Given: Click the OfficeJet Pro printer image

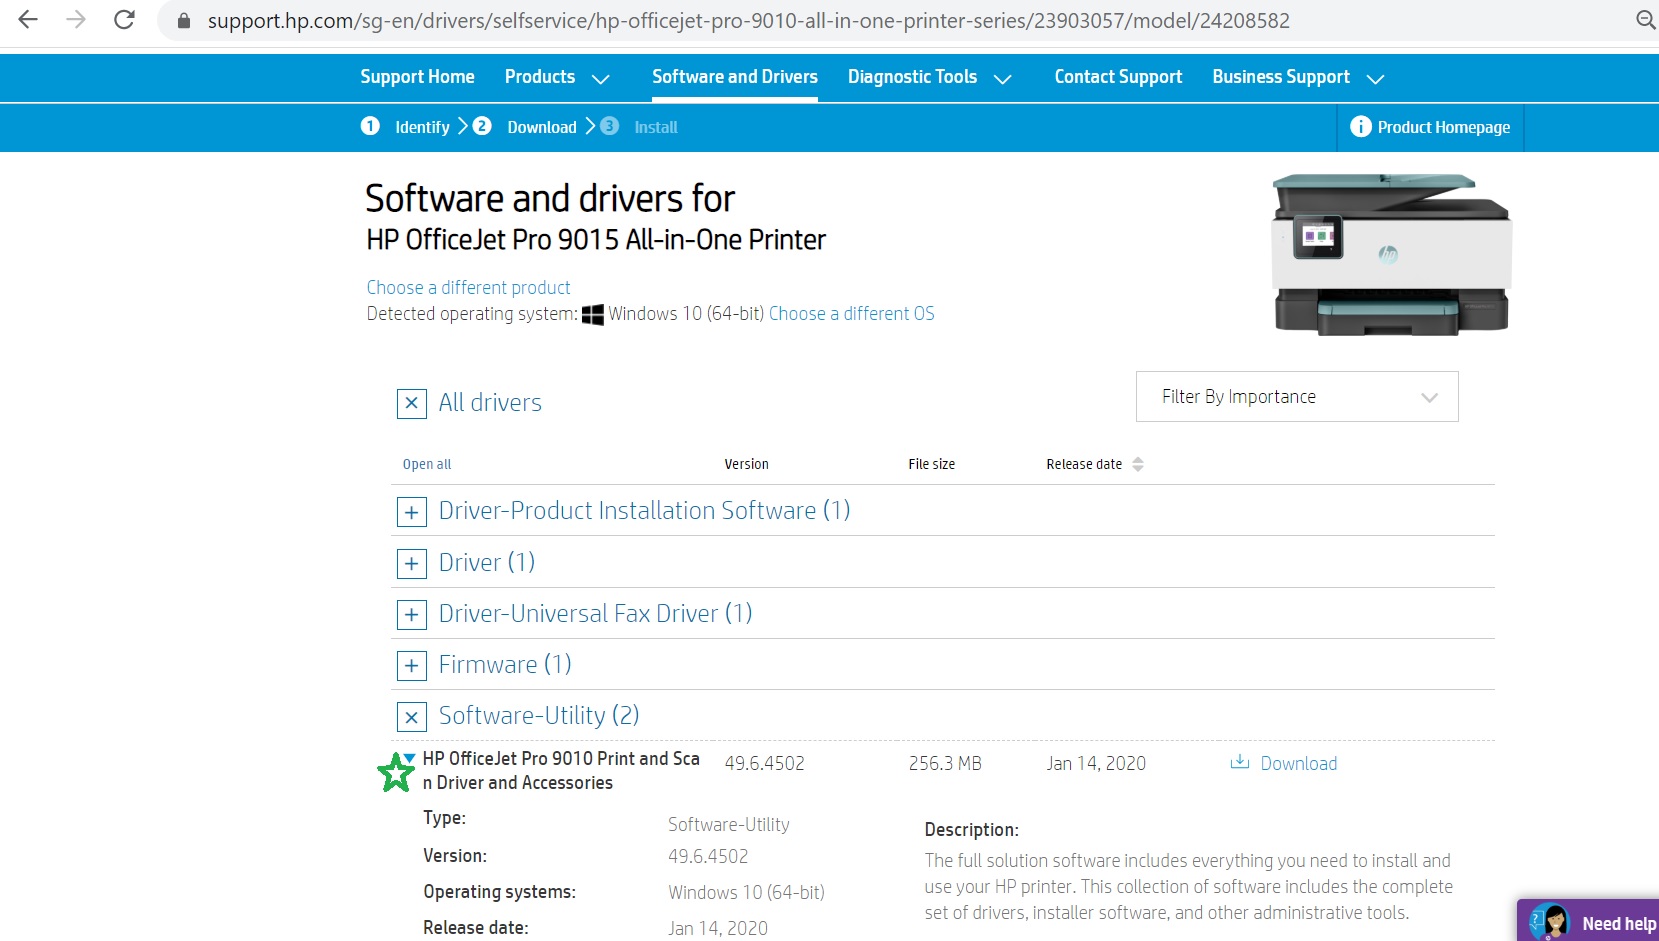Looking at the screenshot, I should (x=1390, y=255).
